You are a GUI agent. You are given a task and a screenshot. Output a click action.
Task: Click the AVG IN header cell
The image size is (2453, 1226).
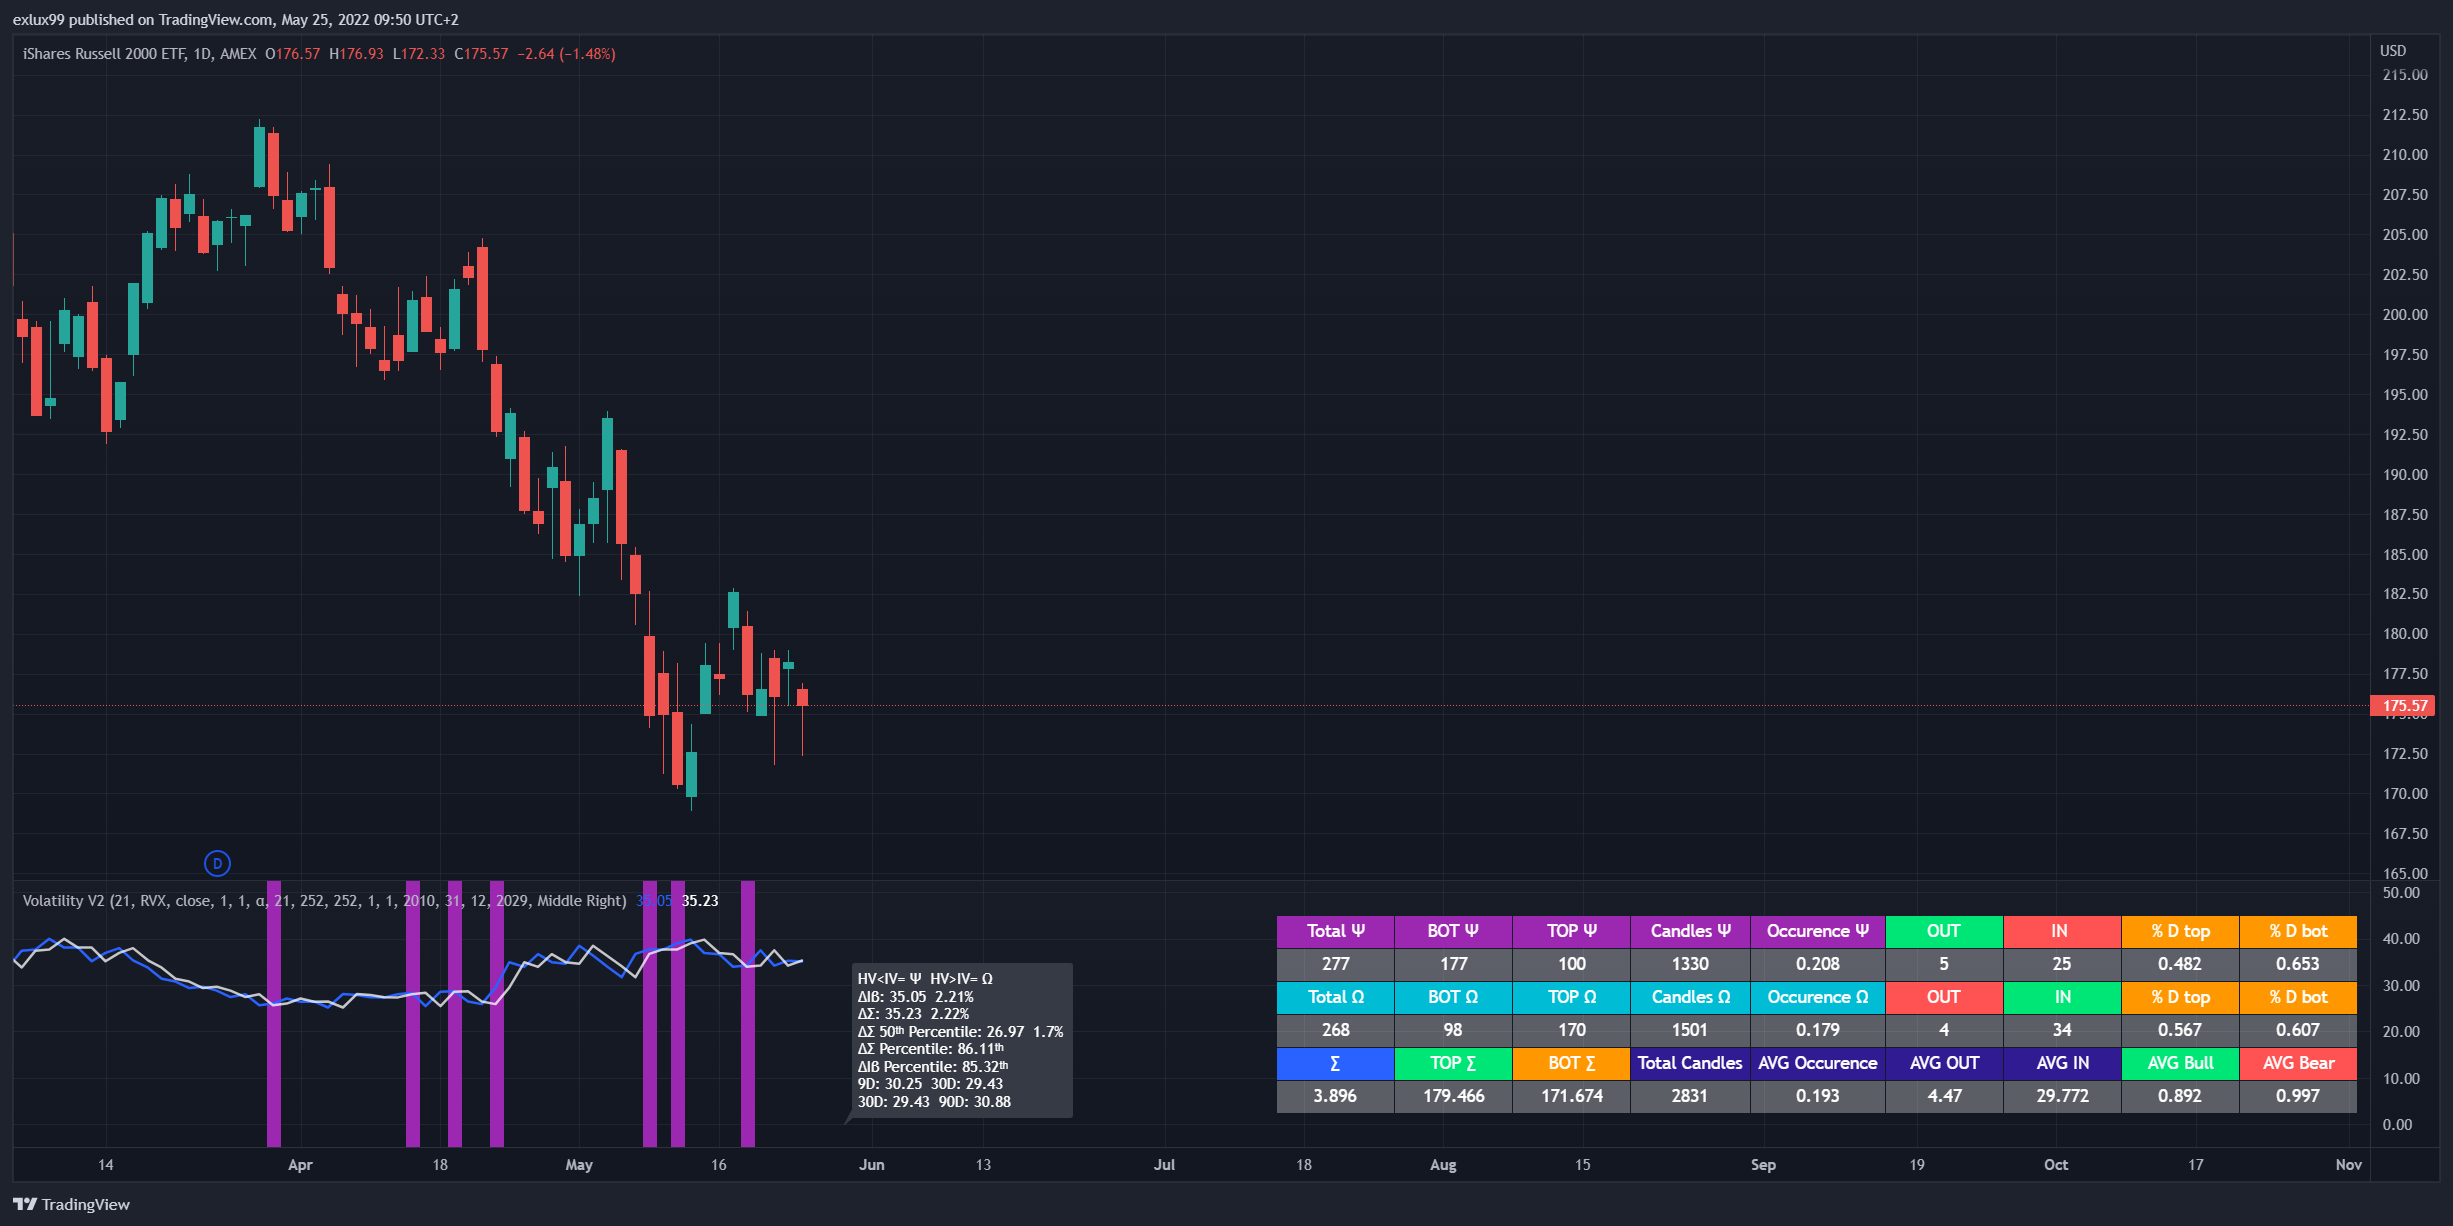click(x=2062, y=1063)
